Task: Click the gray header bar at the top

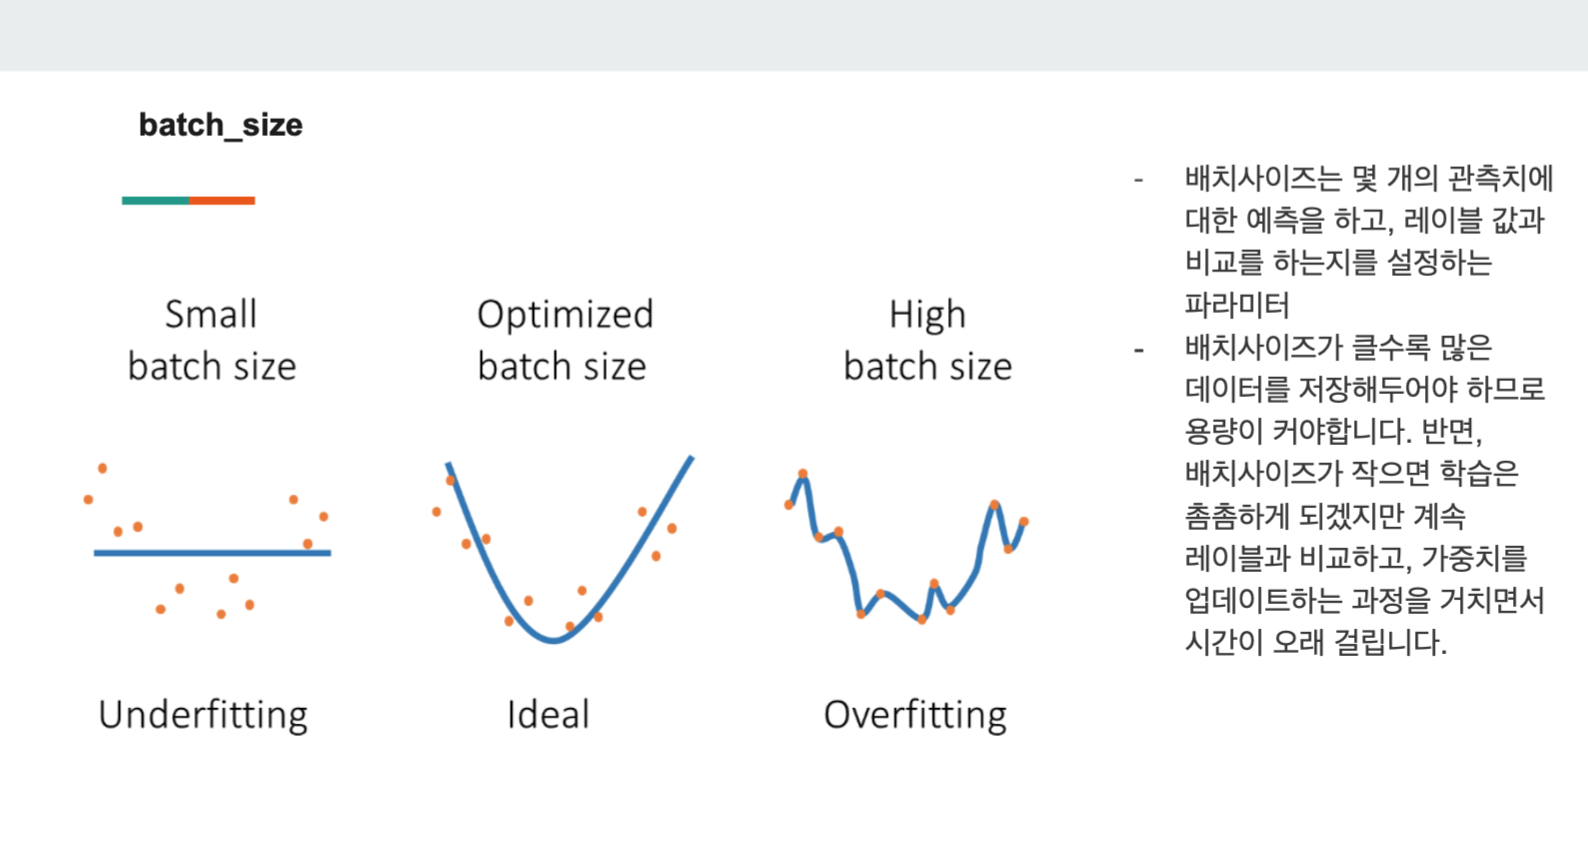Action: 794,35
